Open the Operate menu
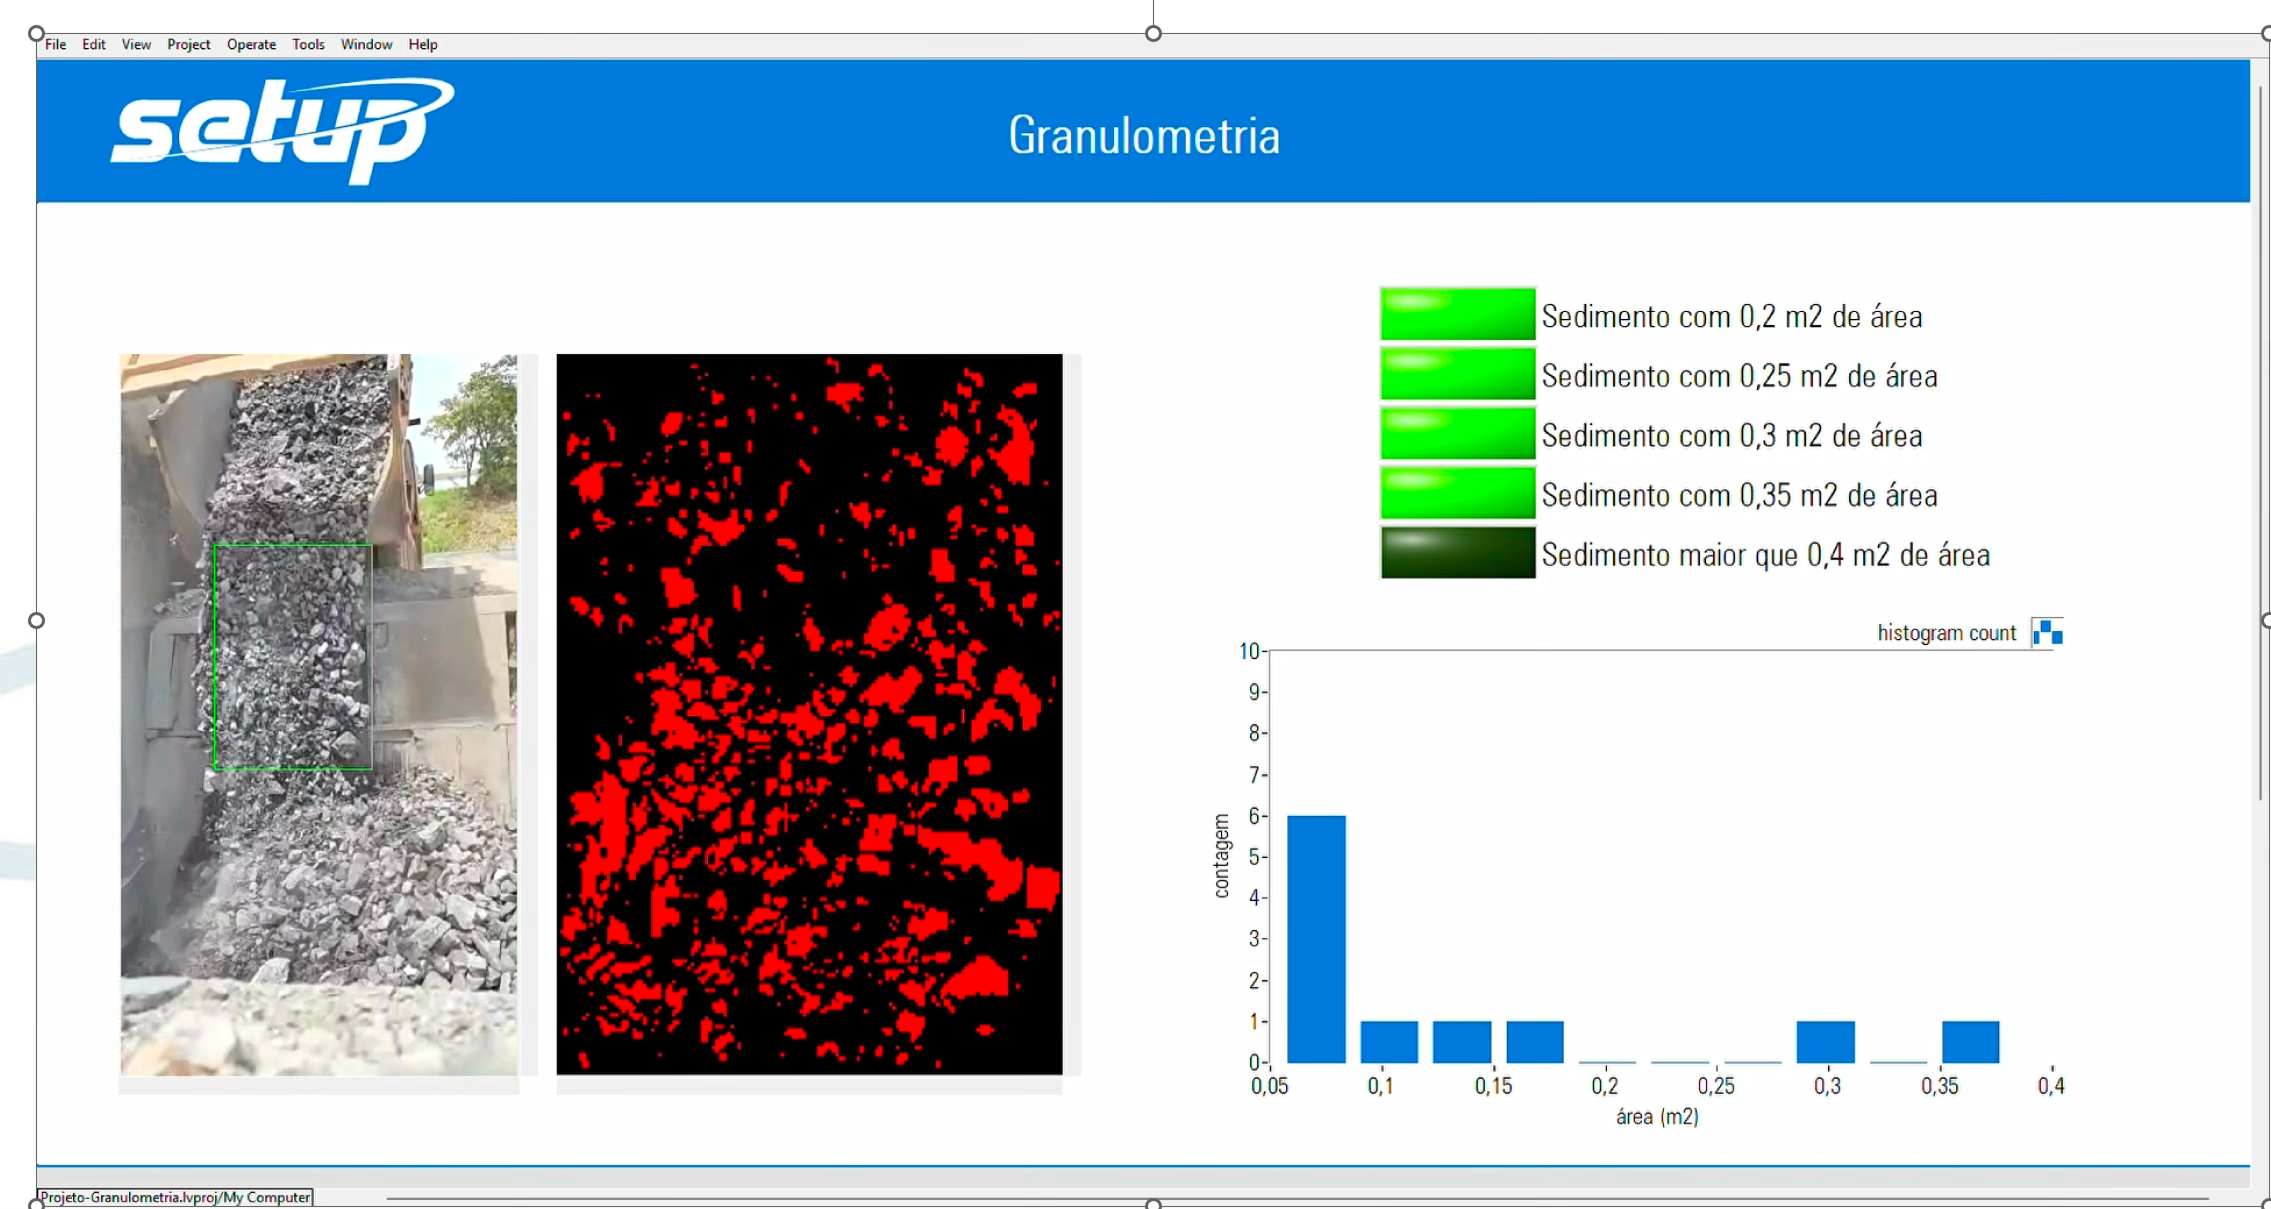This screenshot has width=2271, height=1209. (251, 45)
